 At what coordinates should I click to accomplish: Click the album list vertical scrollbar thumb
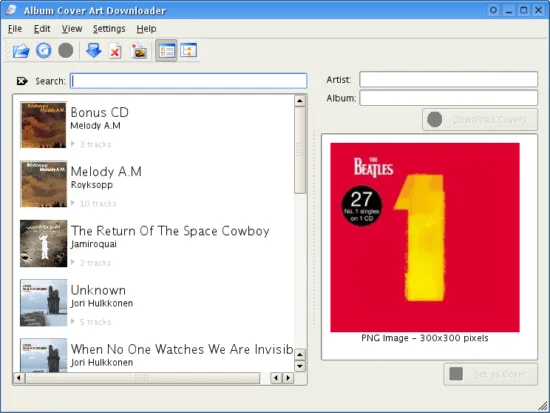(300, 150)
